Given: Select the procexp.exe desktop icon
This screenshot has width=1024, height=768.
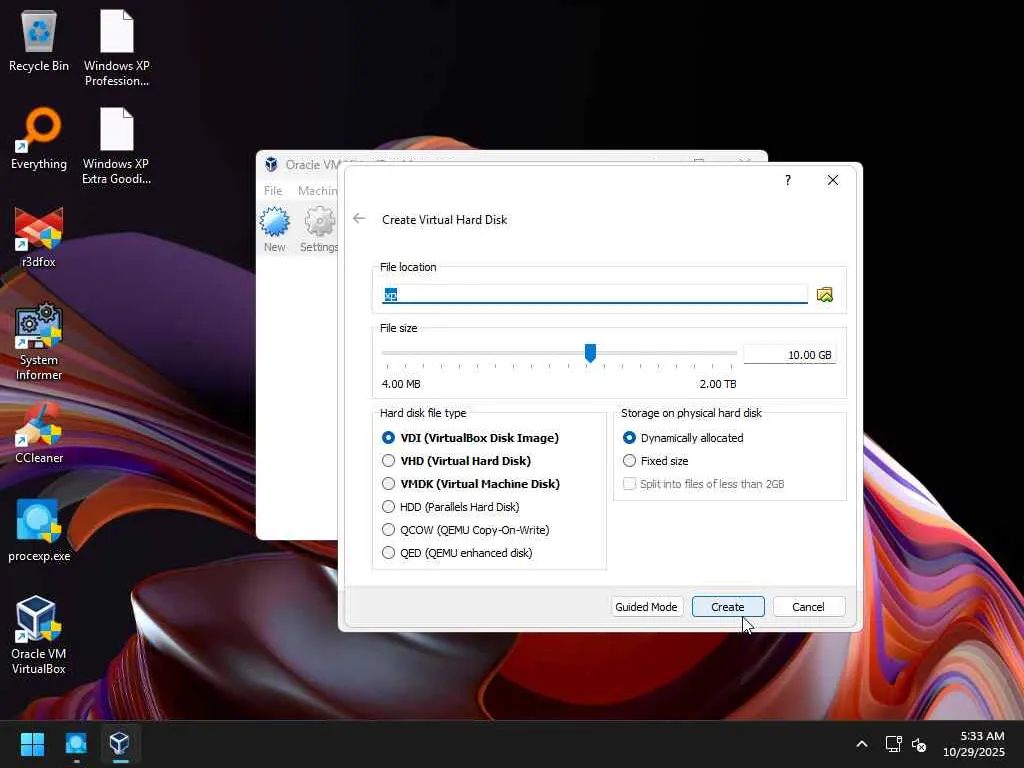Looking at the screenshot, I should (39, 530).
